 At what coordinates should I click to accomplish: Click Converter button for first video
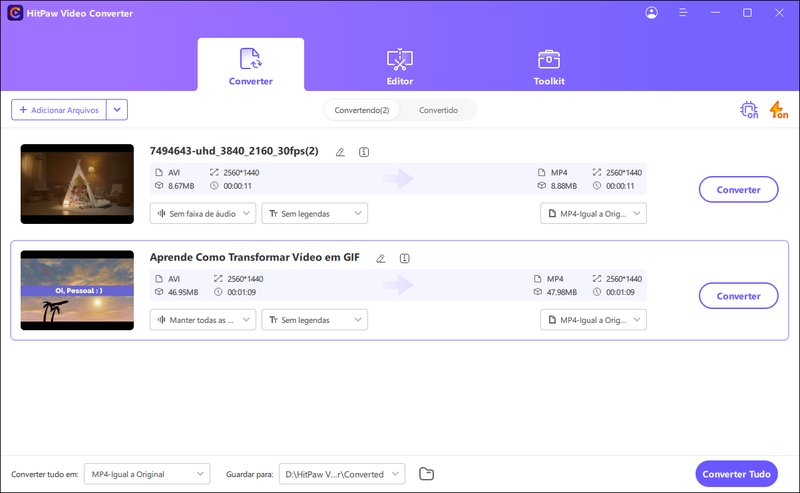pos(738,189)
